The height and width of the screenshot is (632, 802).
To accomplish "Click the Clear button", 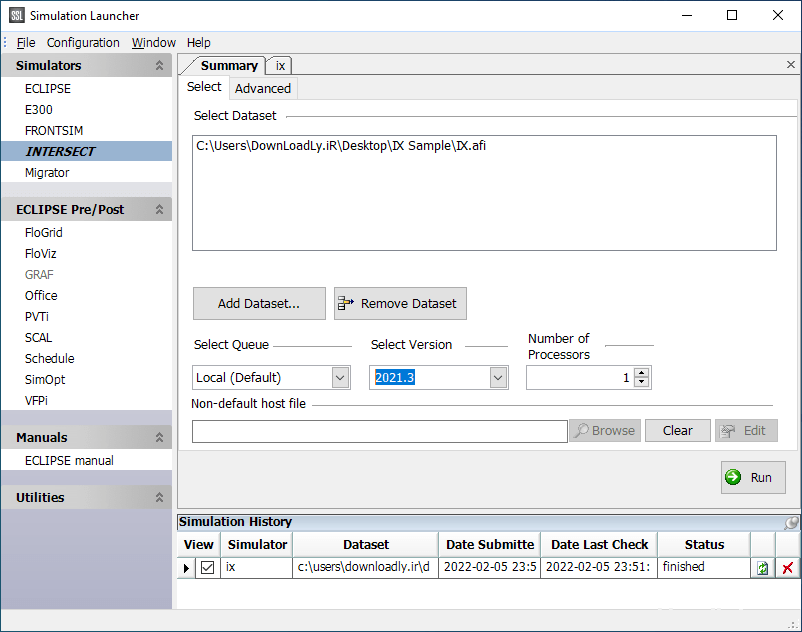I will [678, 431].
